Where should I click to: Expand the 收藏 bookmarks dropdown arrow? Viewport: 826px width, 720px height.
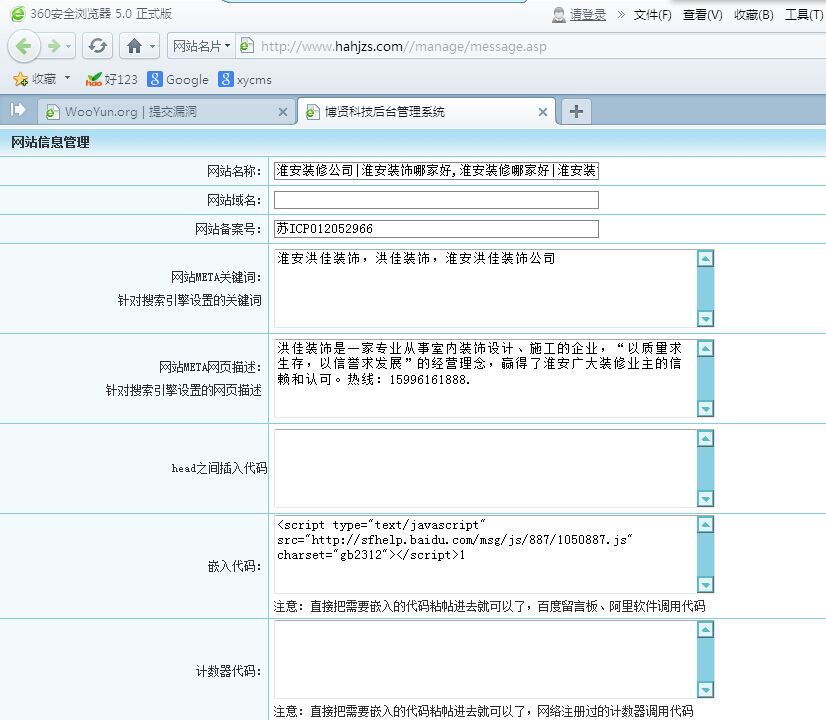pyautogui.click(x=67, y=78)
